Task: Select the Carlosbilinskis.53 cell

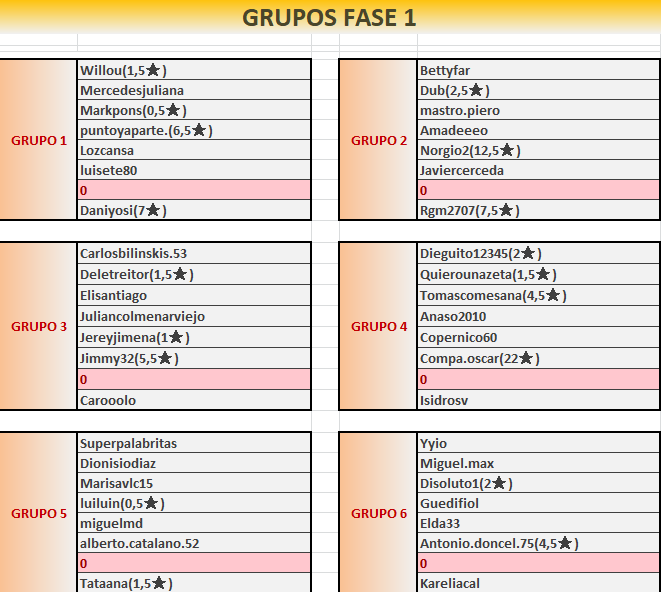Action: 194,254
